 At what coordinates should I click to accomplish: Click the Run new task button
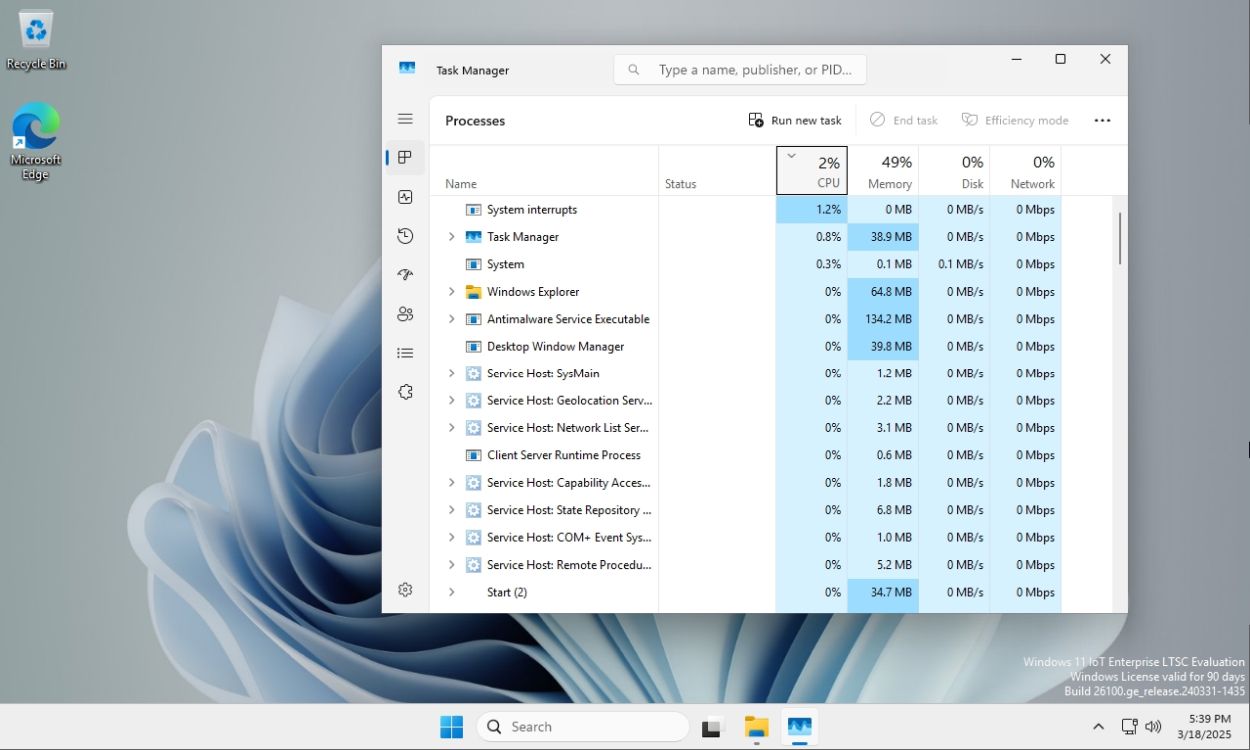[795, 119]
